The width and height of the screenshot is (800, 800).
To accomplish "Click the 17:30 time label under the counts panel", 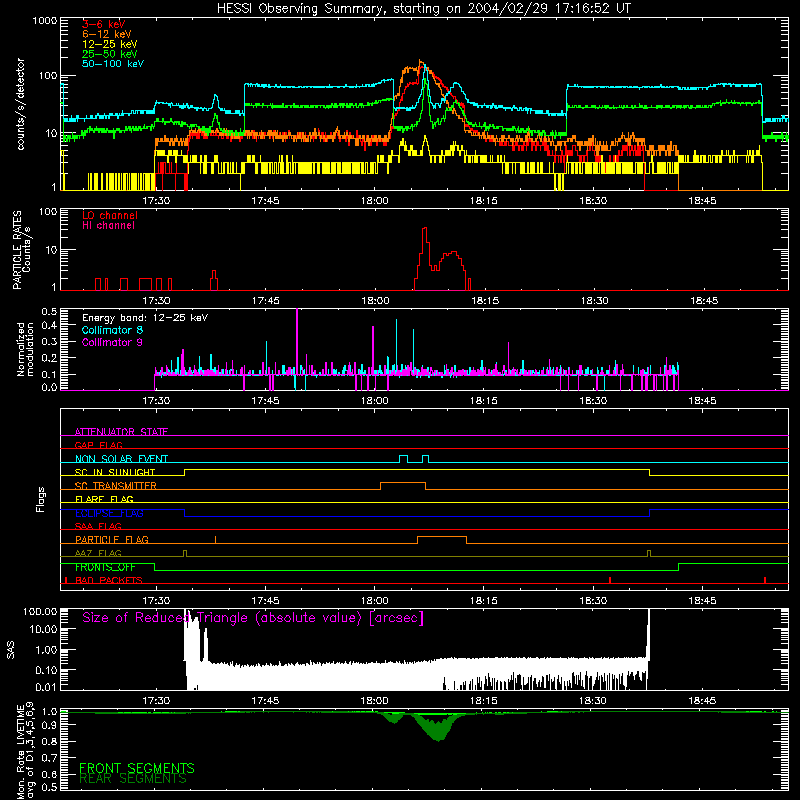I will pyautogui.click(x=156, y=201).
